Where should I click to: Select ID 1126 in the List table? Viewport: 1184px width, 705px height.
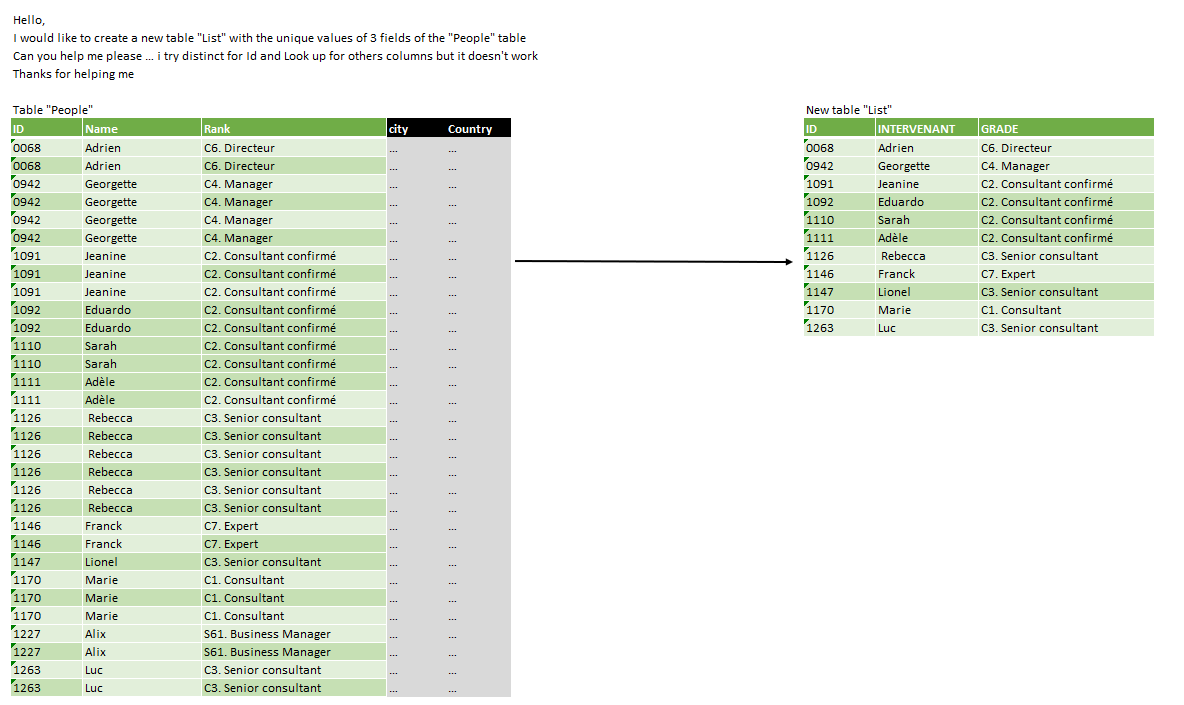point(840,257)
